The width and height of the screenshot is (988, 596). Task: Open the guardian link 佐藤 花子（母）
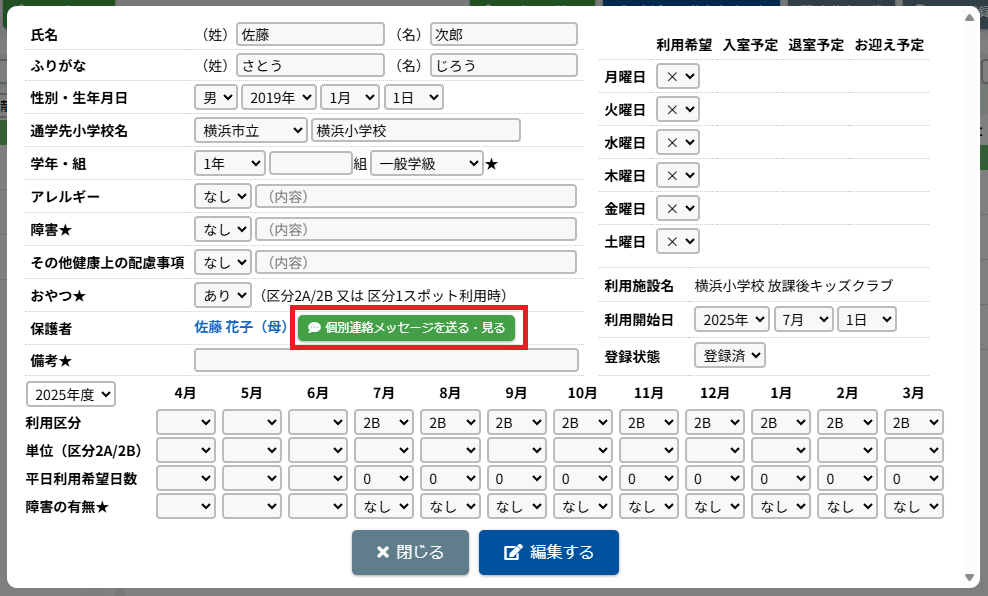click(240, 328)
